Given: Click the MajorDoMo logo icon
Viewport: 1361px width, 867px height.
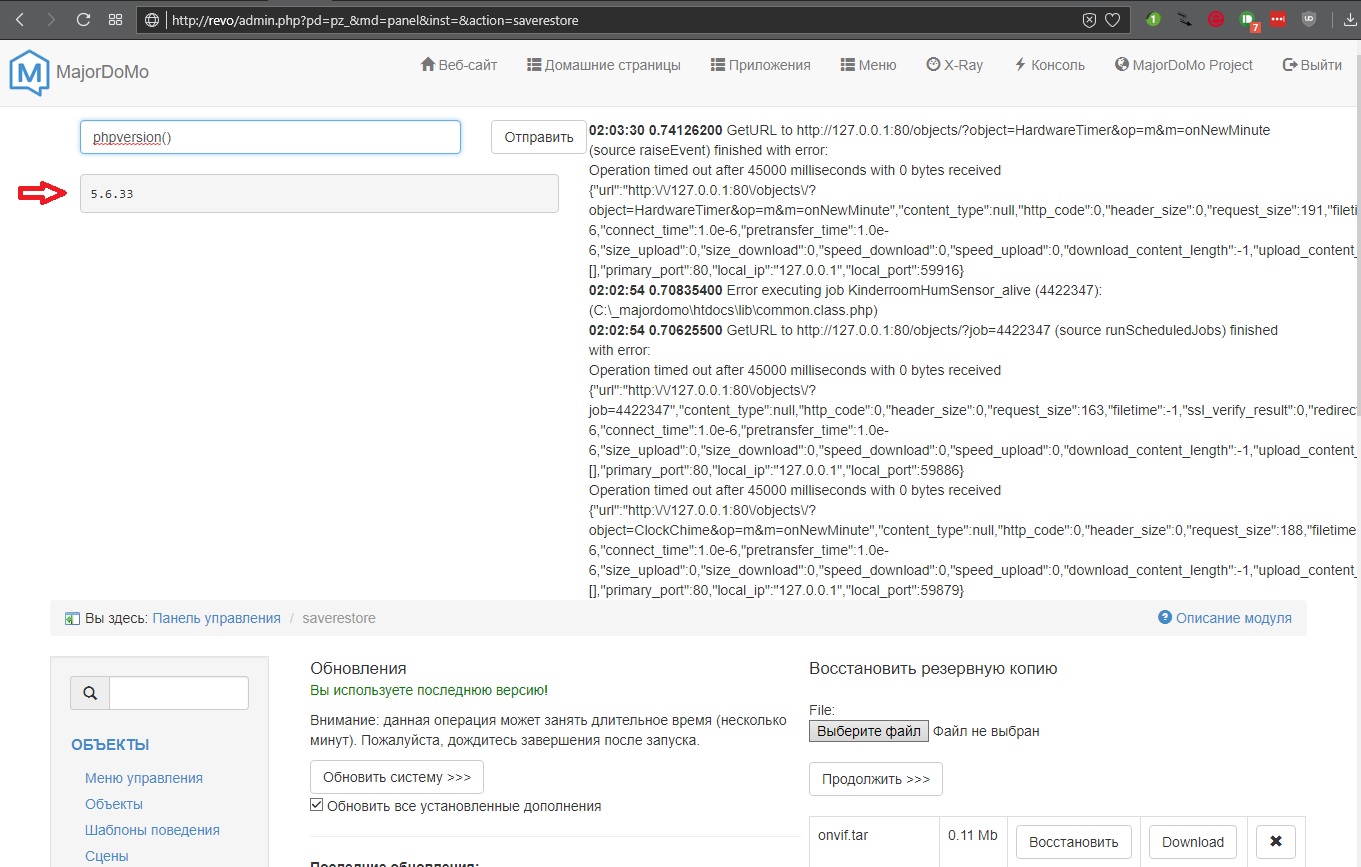Looking at the screenshot, I should click(29, 72).
